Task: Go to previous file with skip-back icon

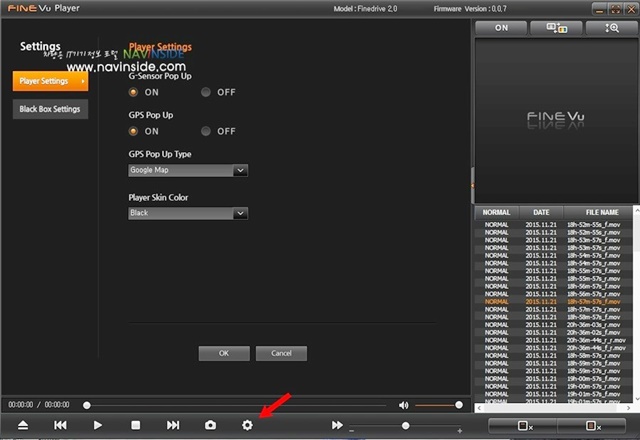Action: [60, 425]
